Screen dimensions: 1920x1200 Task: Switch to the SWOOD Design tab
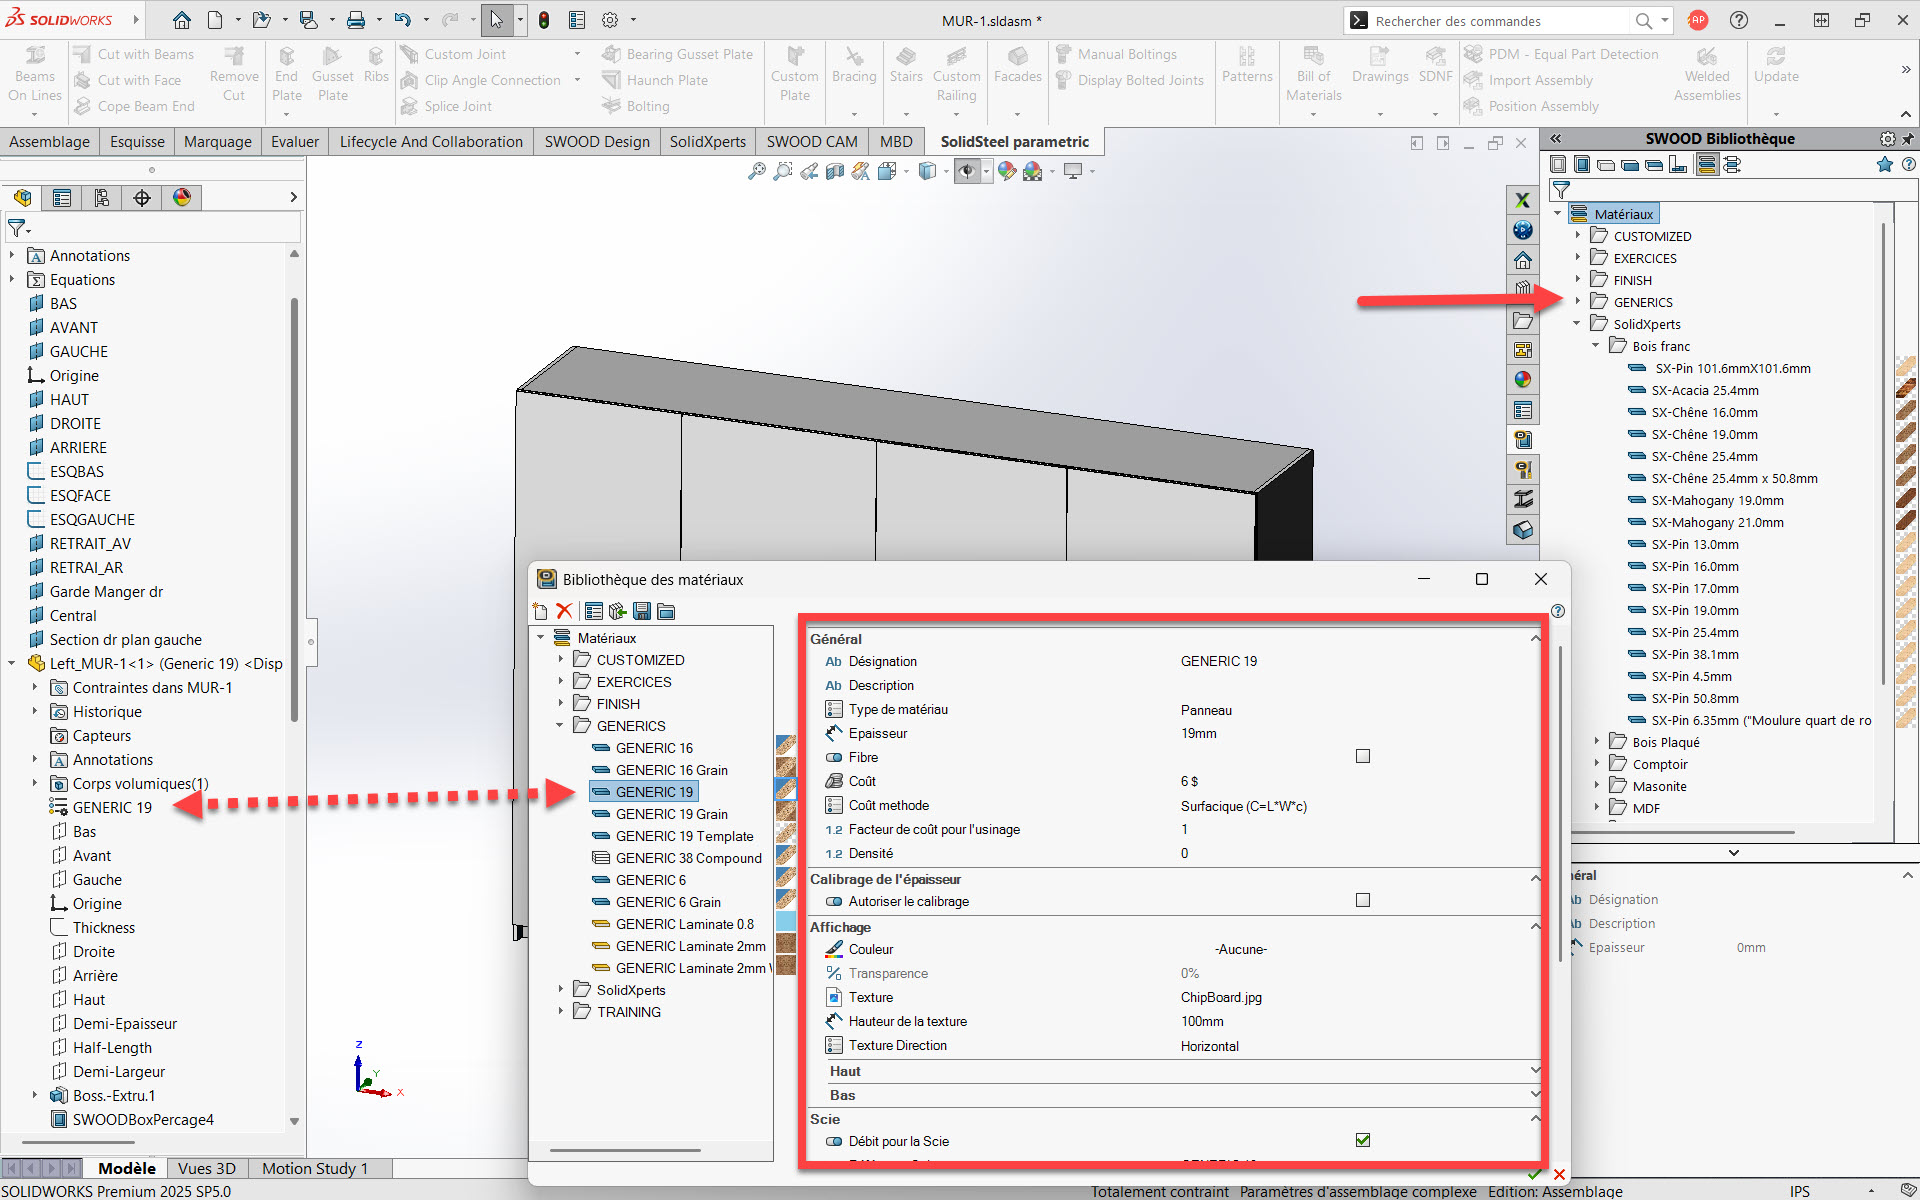pyautogui.click(x=597, y=142)
